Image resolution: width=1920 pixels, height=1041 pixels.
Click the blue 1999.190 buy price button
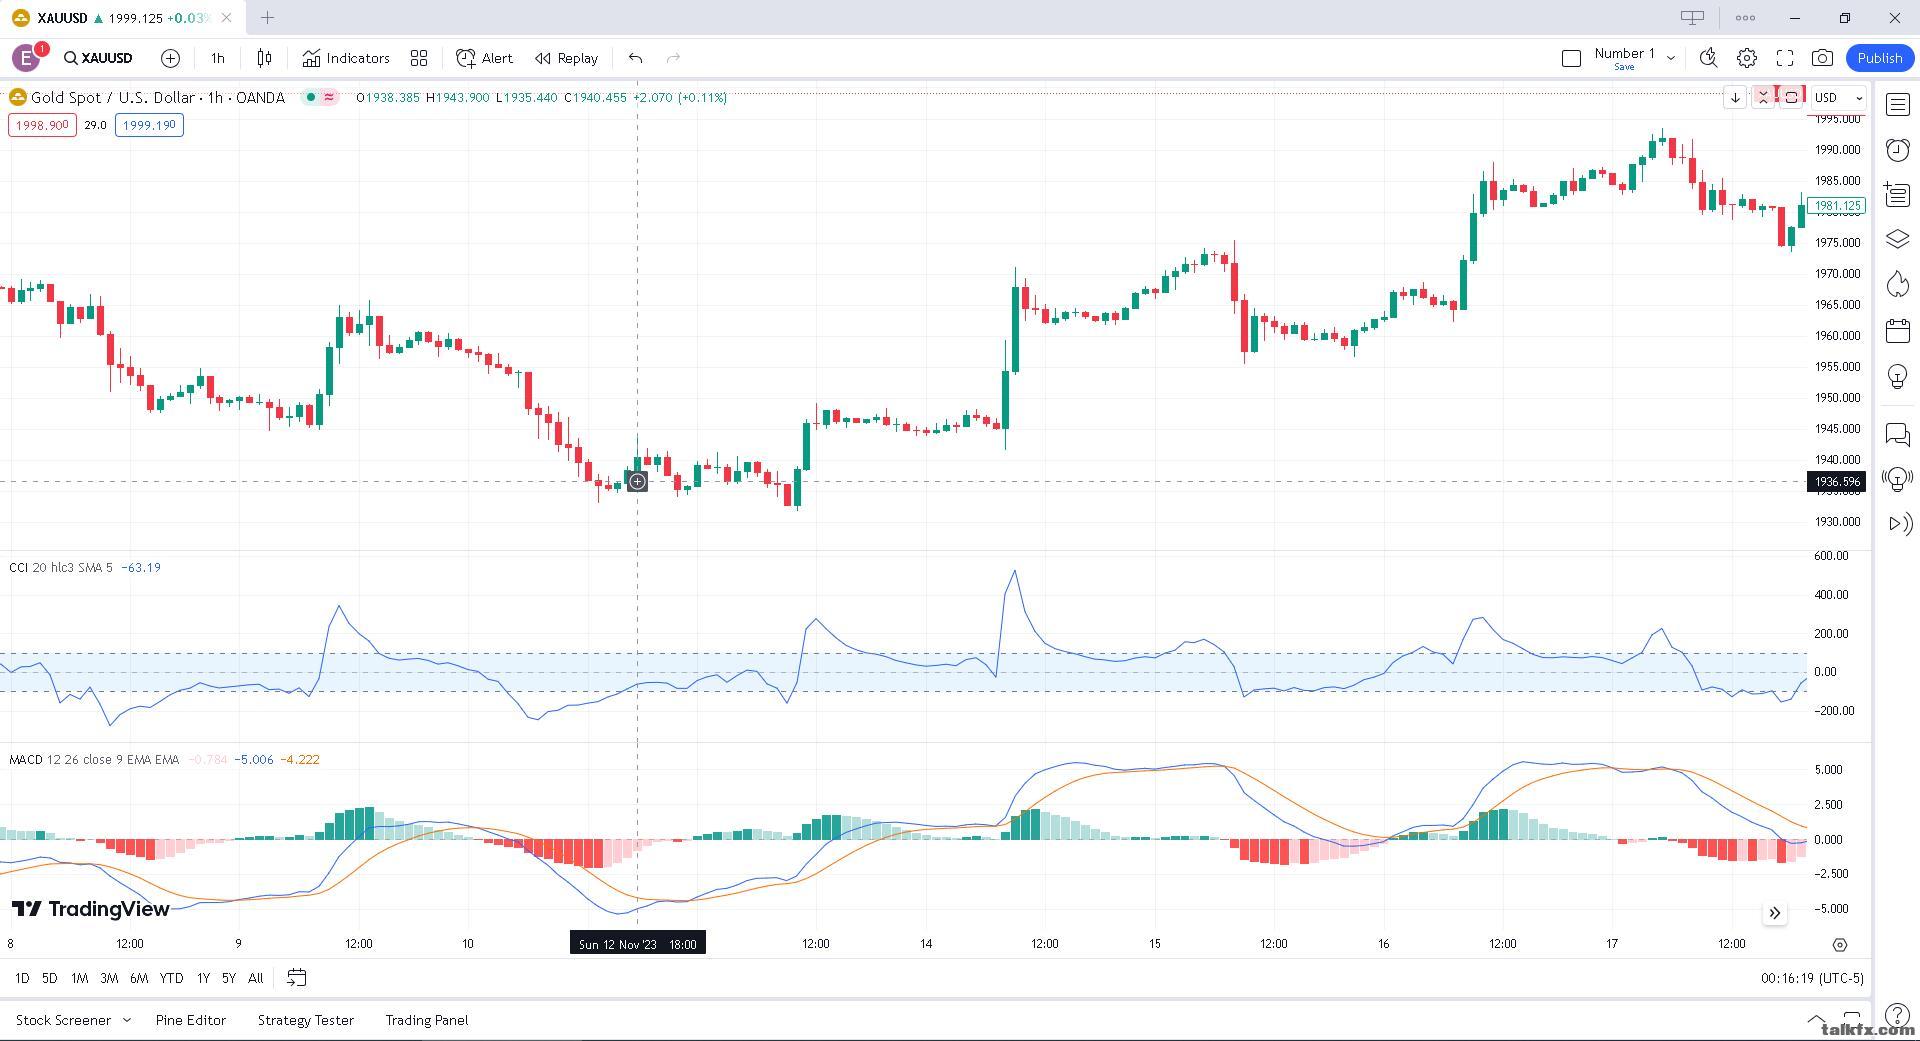(149, 125)
